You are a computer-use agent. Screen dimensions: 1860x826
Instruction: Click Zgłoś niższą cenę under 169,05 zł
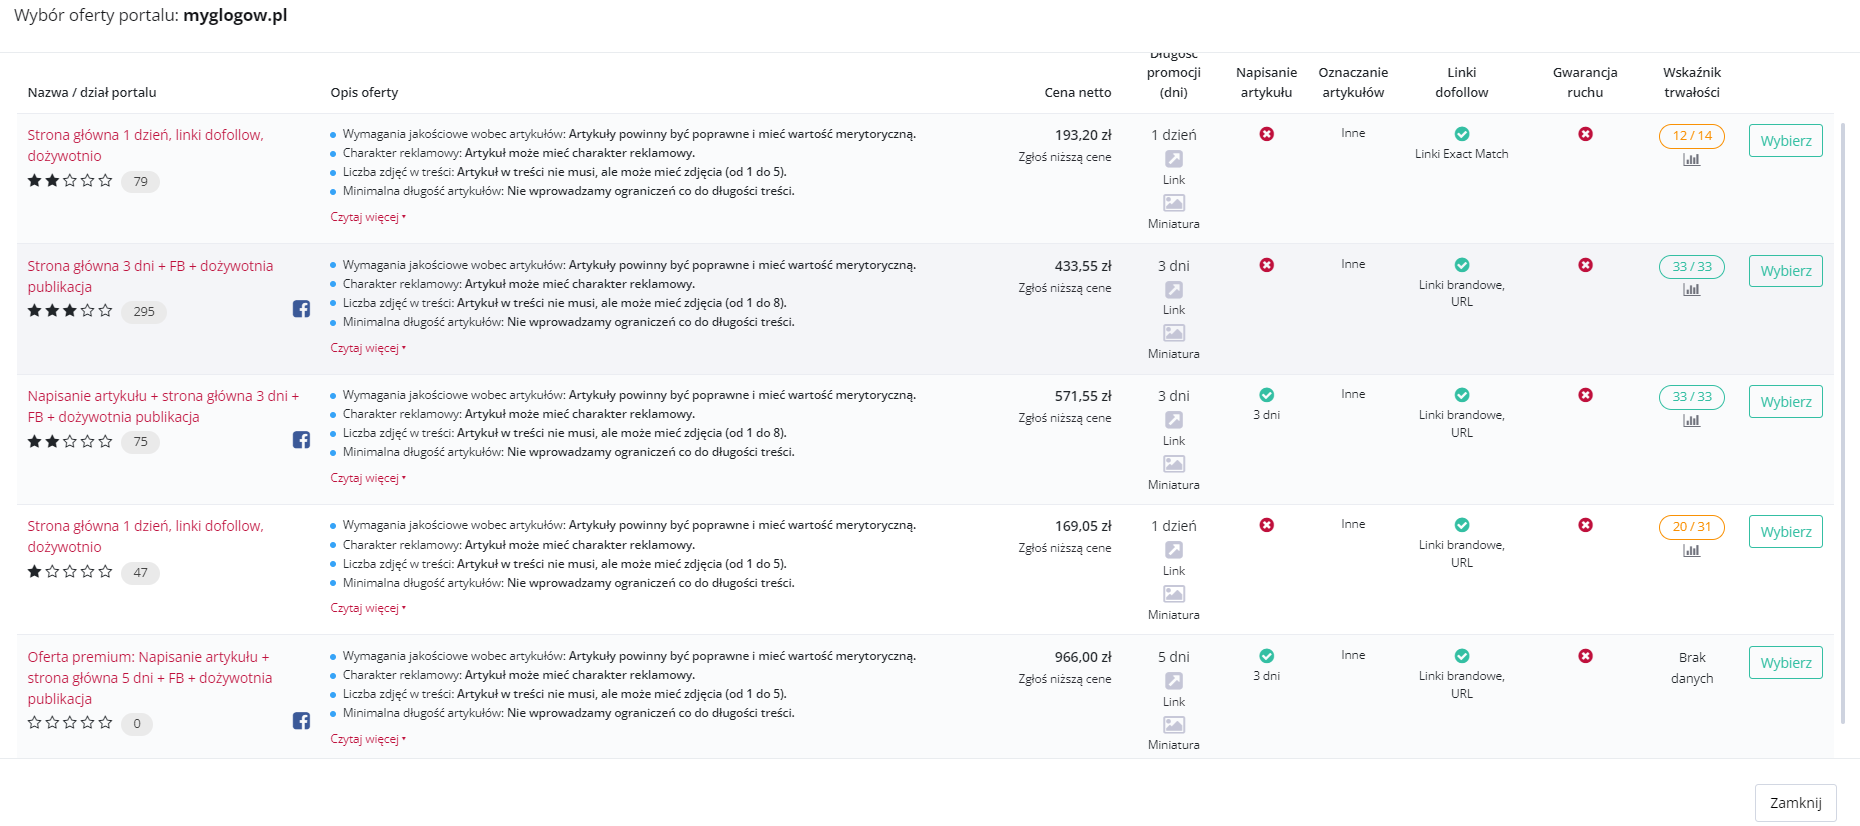tap(1064, 548)
